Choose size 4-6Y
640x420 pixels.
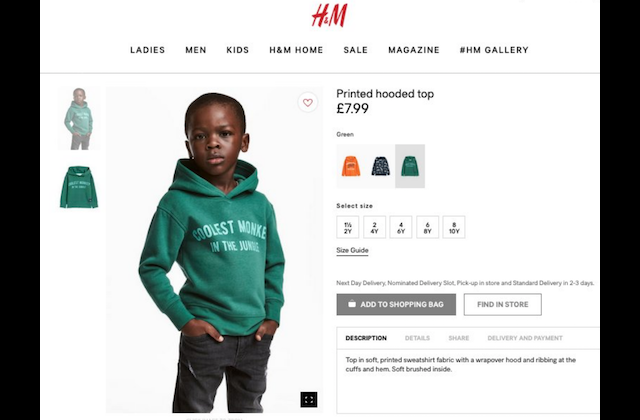coord(401,227)
